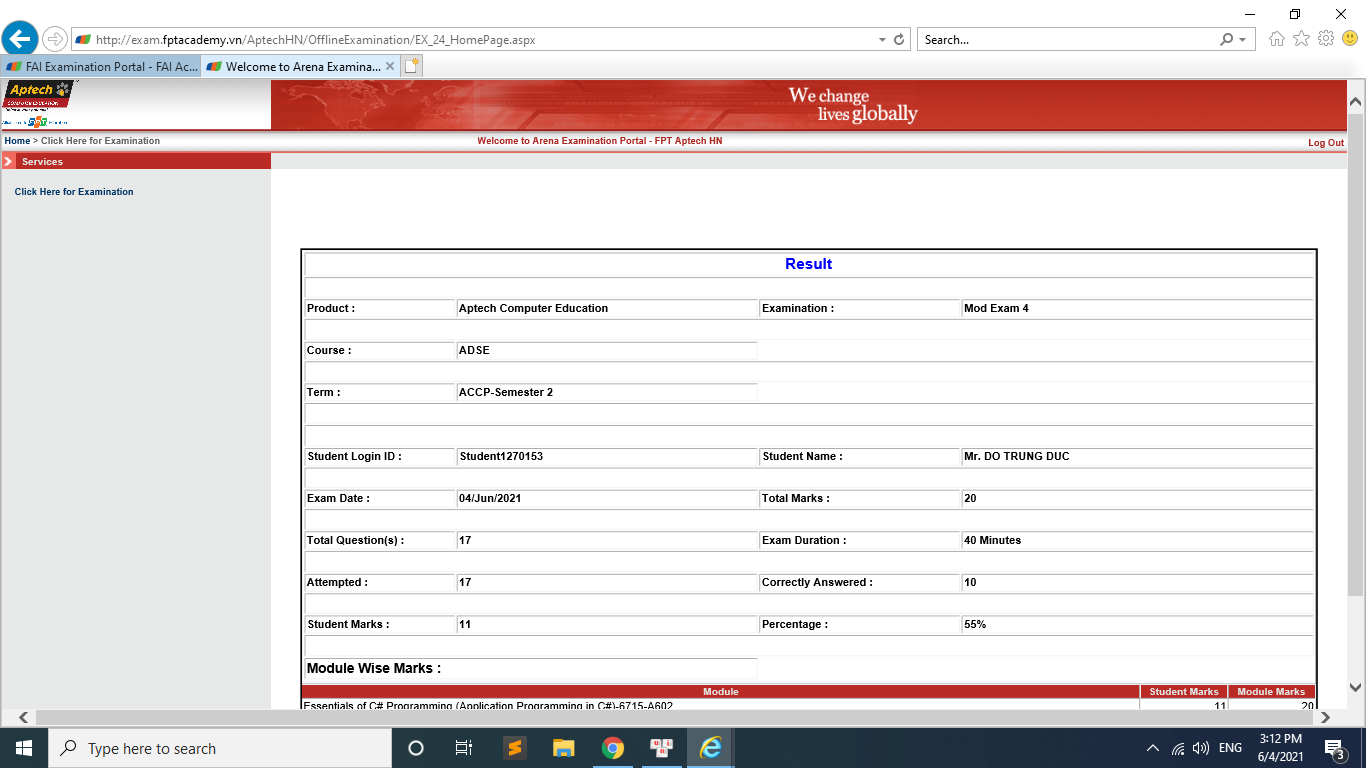
Task: Select the Welcome to Arena Examination tab
Action: point(293,67)
